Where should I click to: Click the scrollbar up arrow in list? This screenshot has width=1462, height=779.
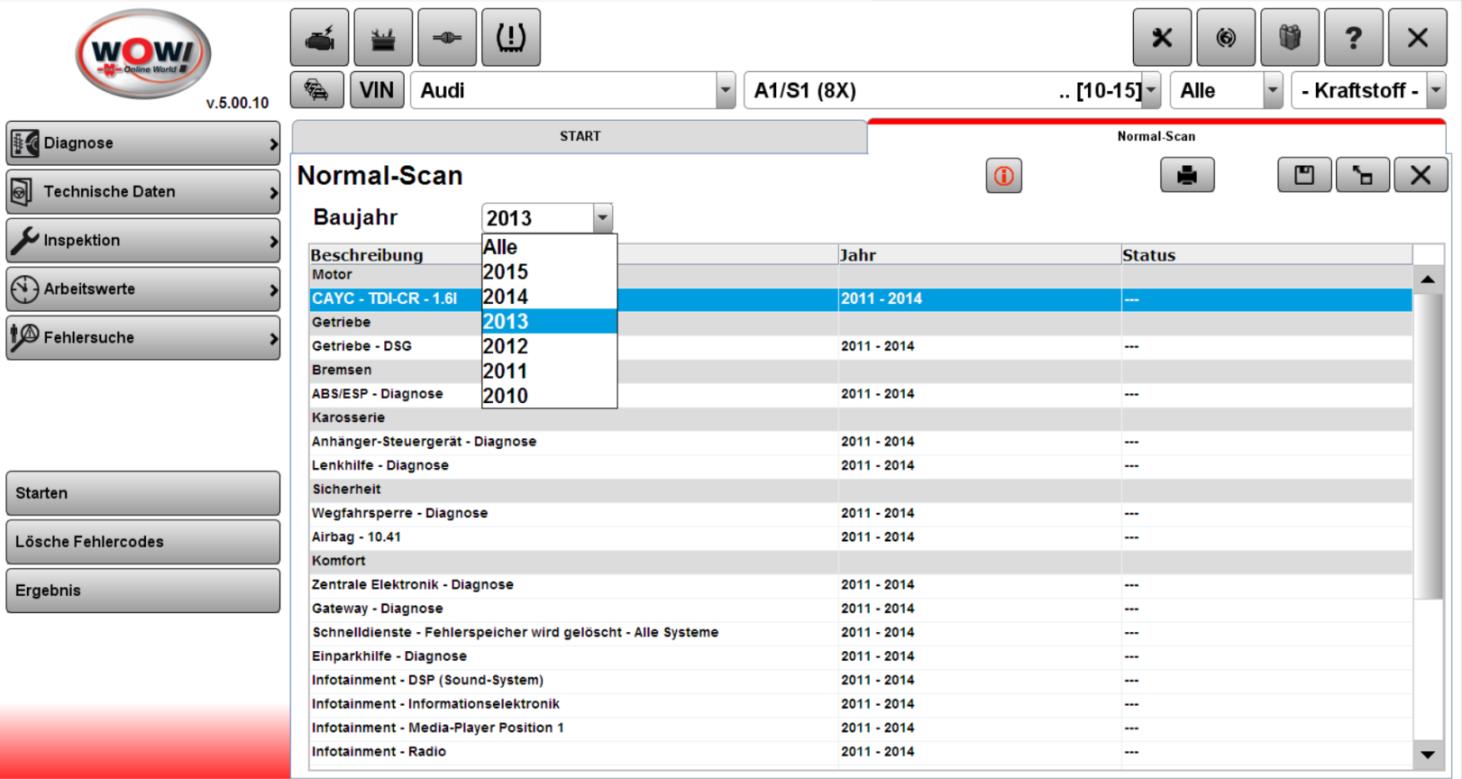[1428, 279]
